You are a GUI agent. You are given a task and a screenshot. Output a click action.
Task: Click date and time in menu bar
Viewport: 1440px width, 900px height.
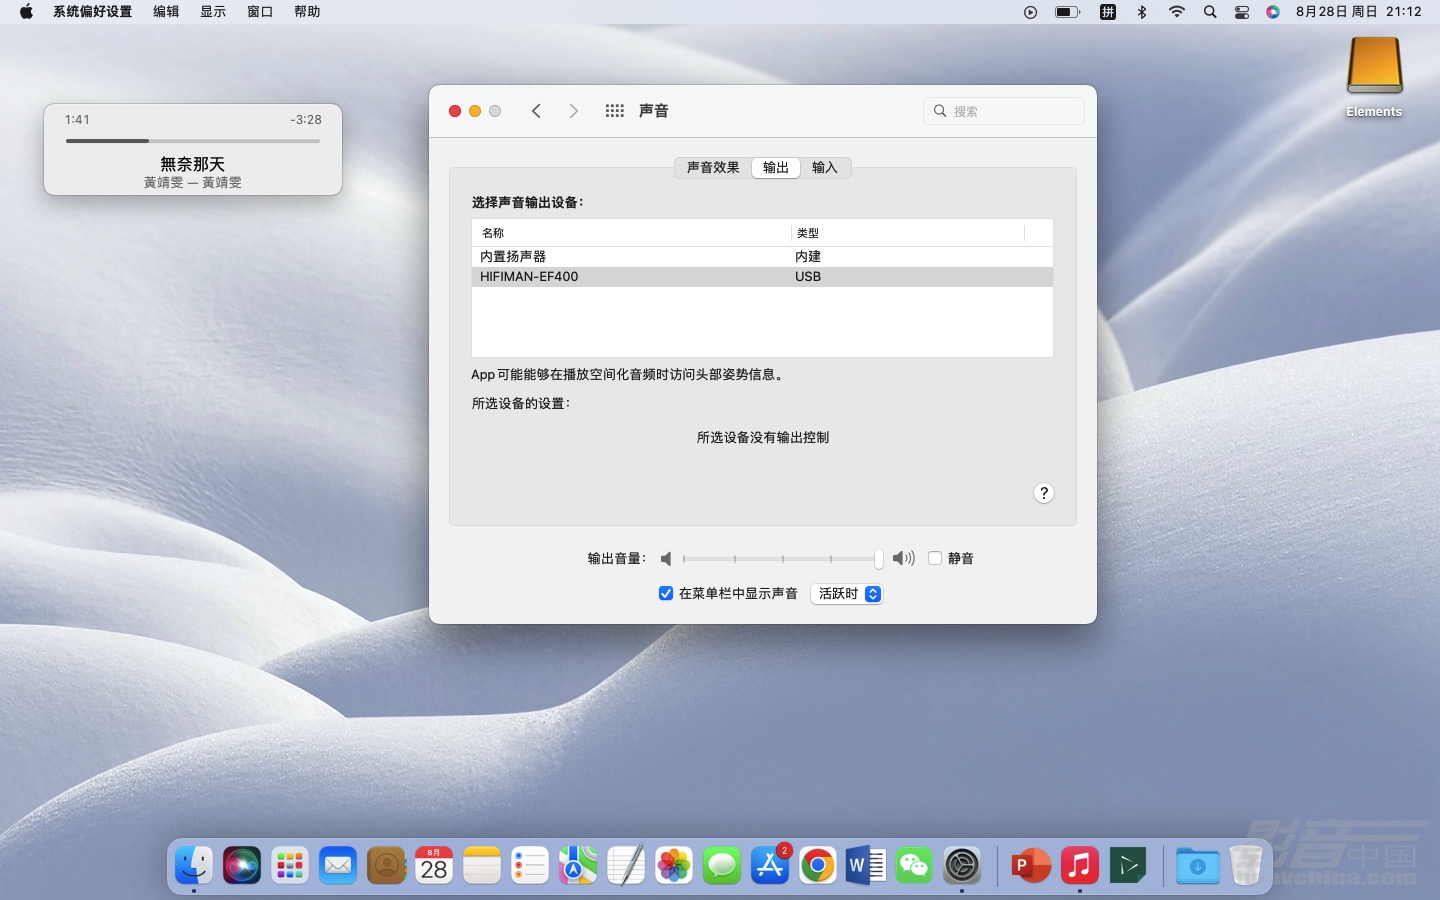1358,12
